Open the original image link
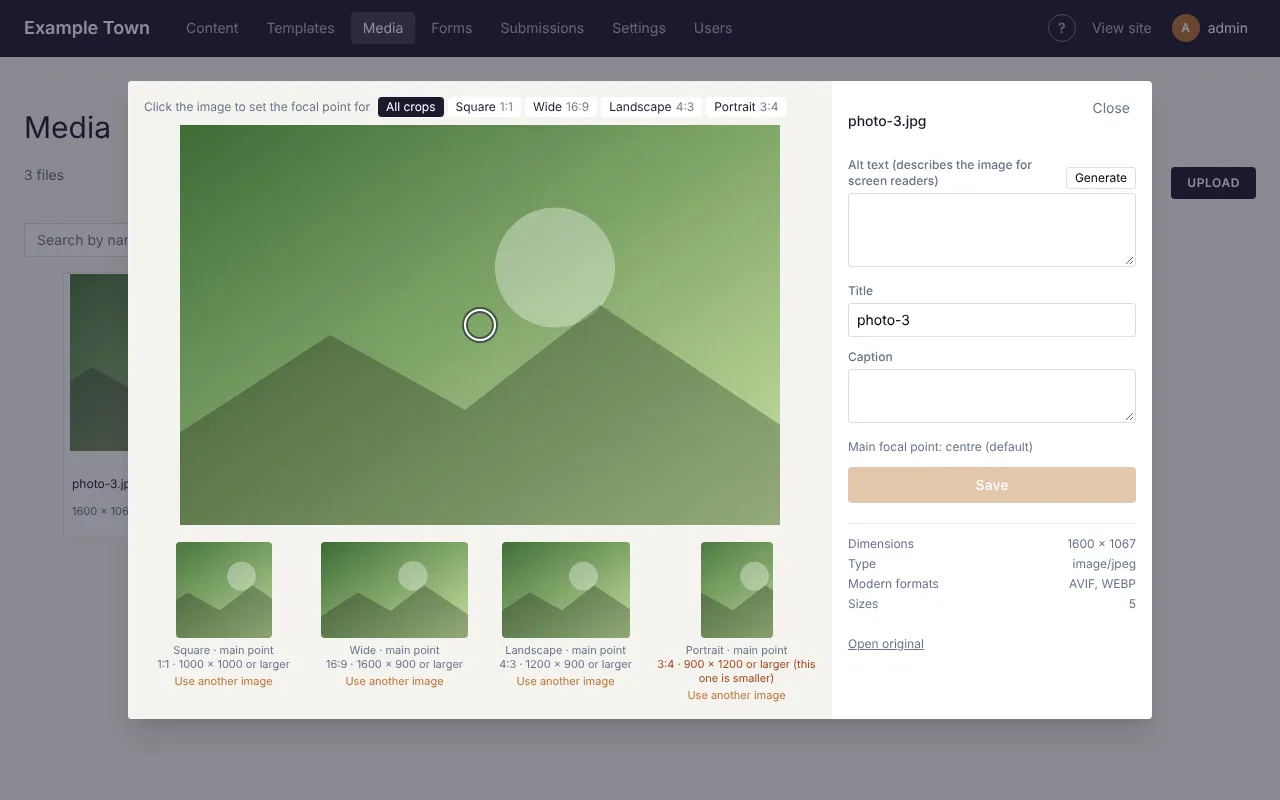The image size is (1280, 800). pyautogui.click(x=886, y=644)
